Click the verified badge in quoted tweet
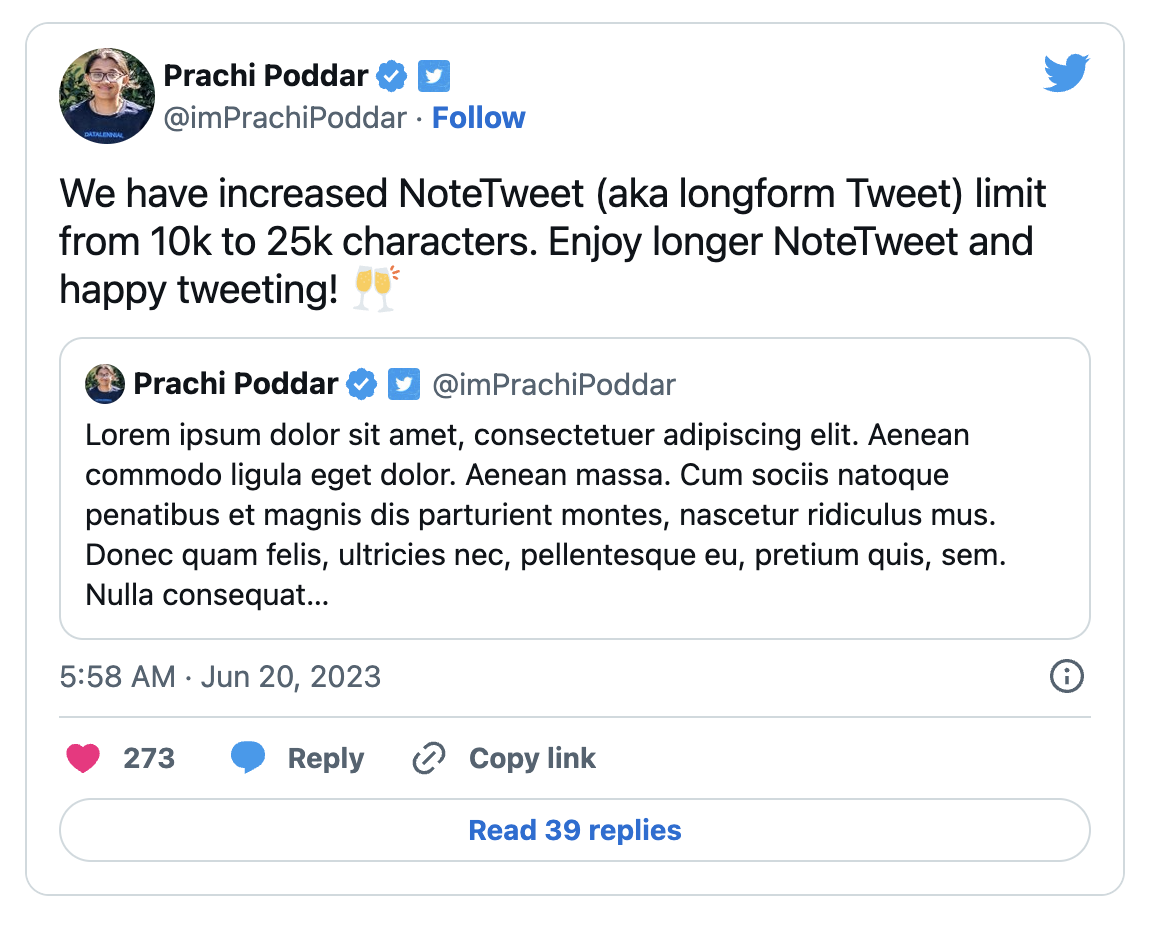 [x=361, y=384]
